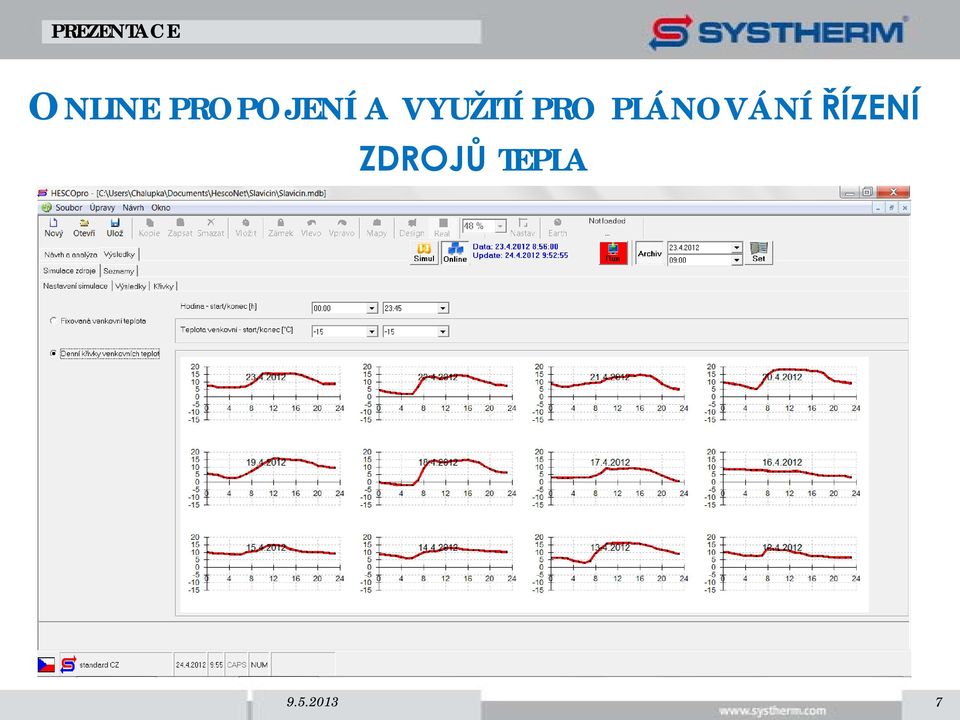
Task: Open the Okno menu
Action: 161,208
